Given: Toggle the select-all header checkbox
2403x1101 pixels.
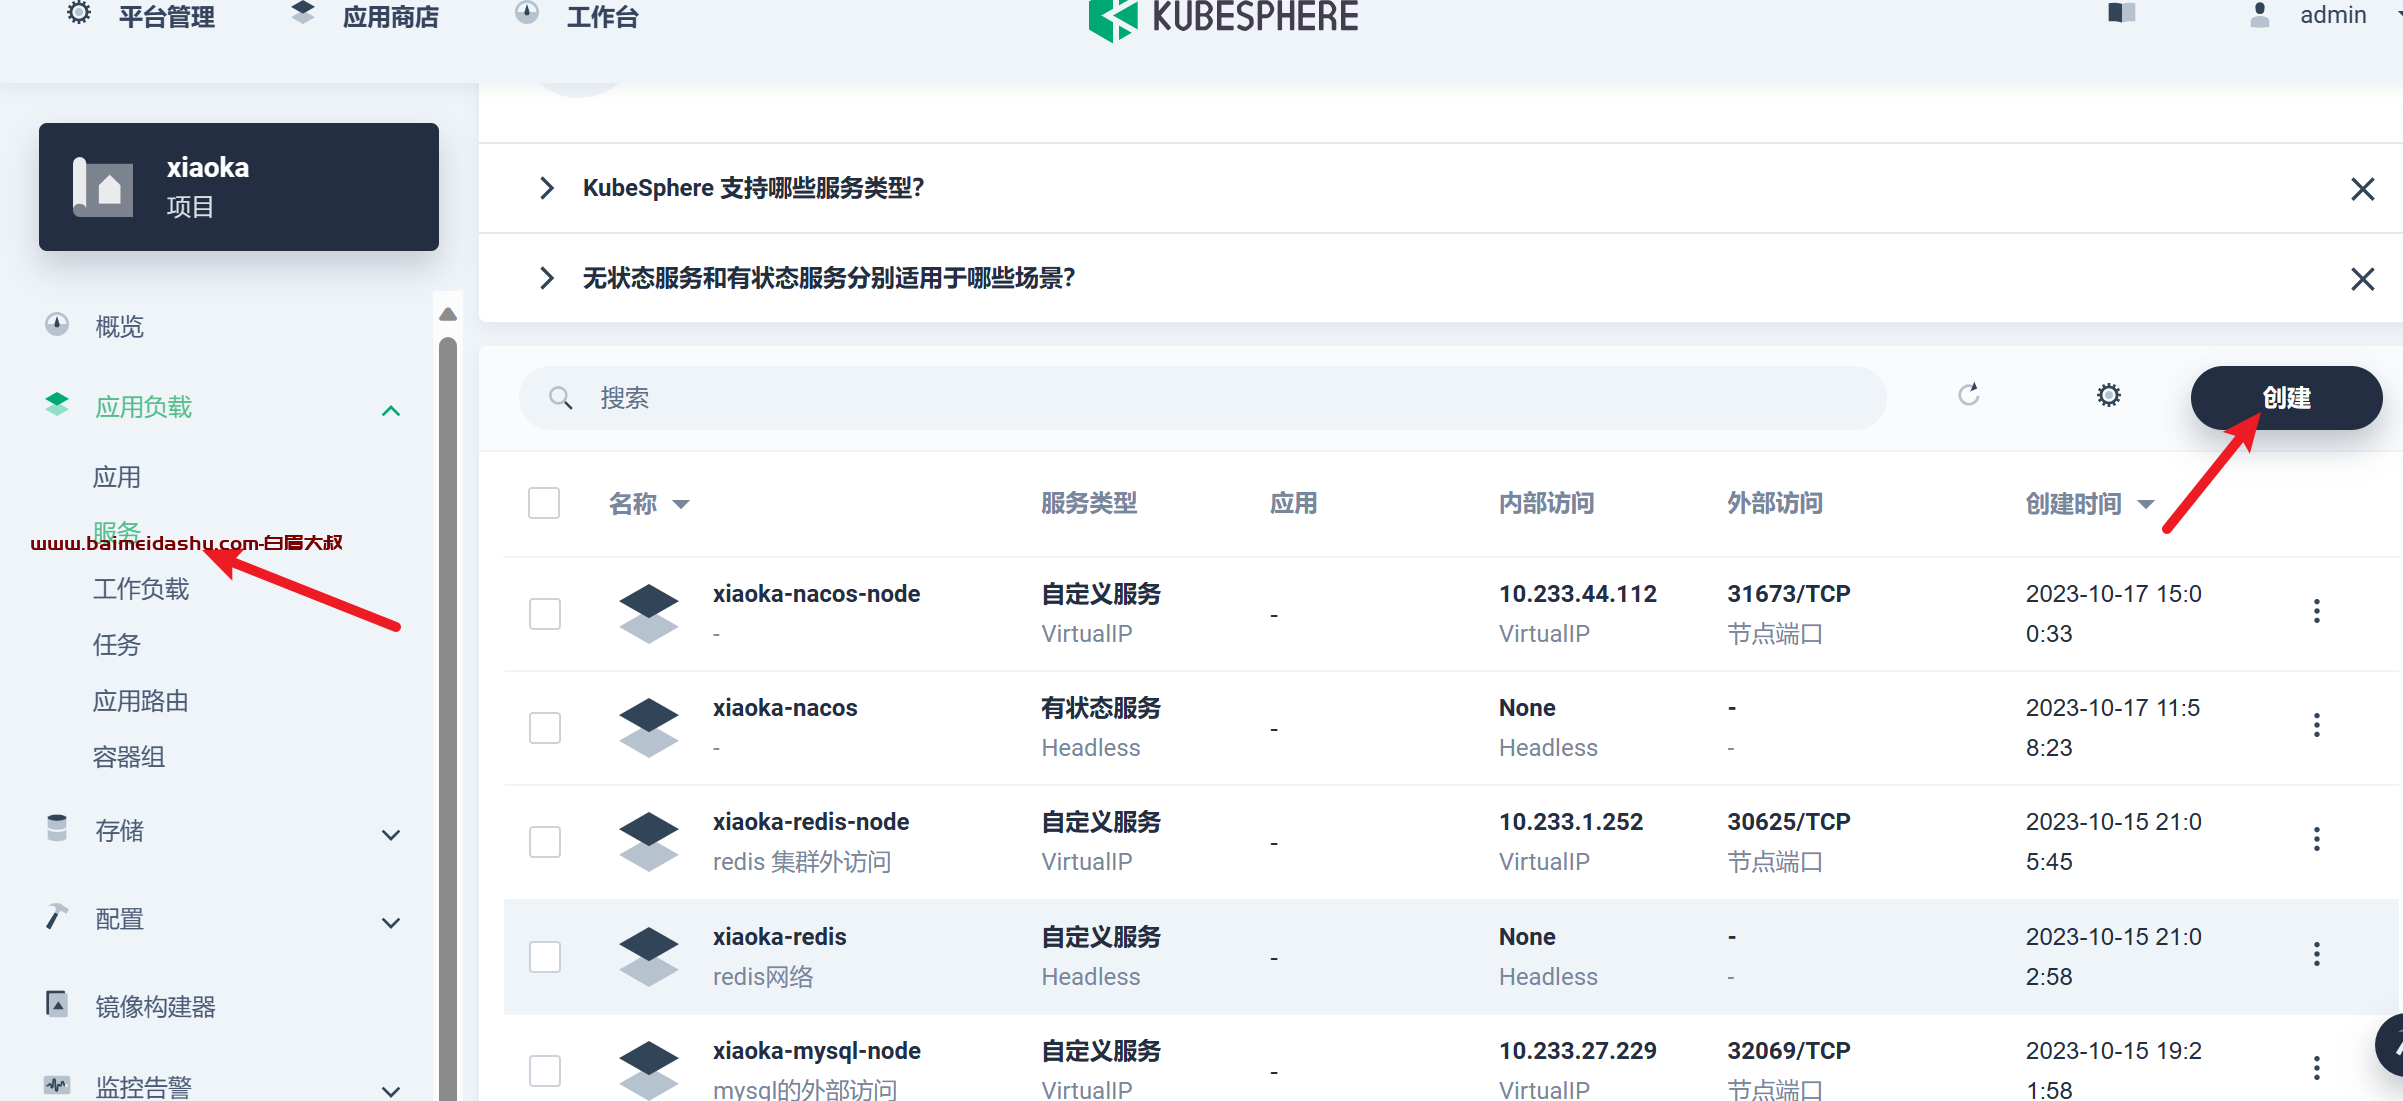Looking at the screenshot, I should [544, 503].
